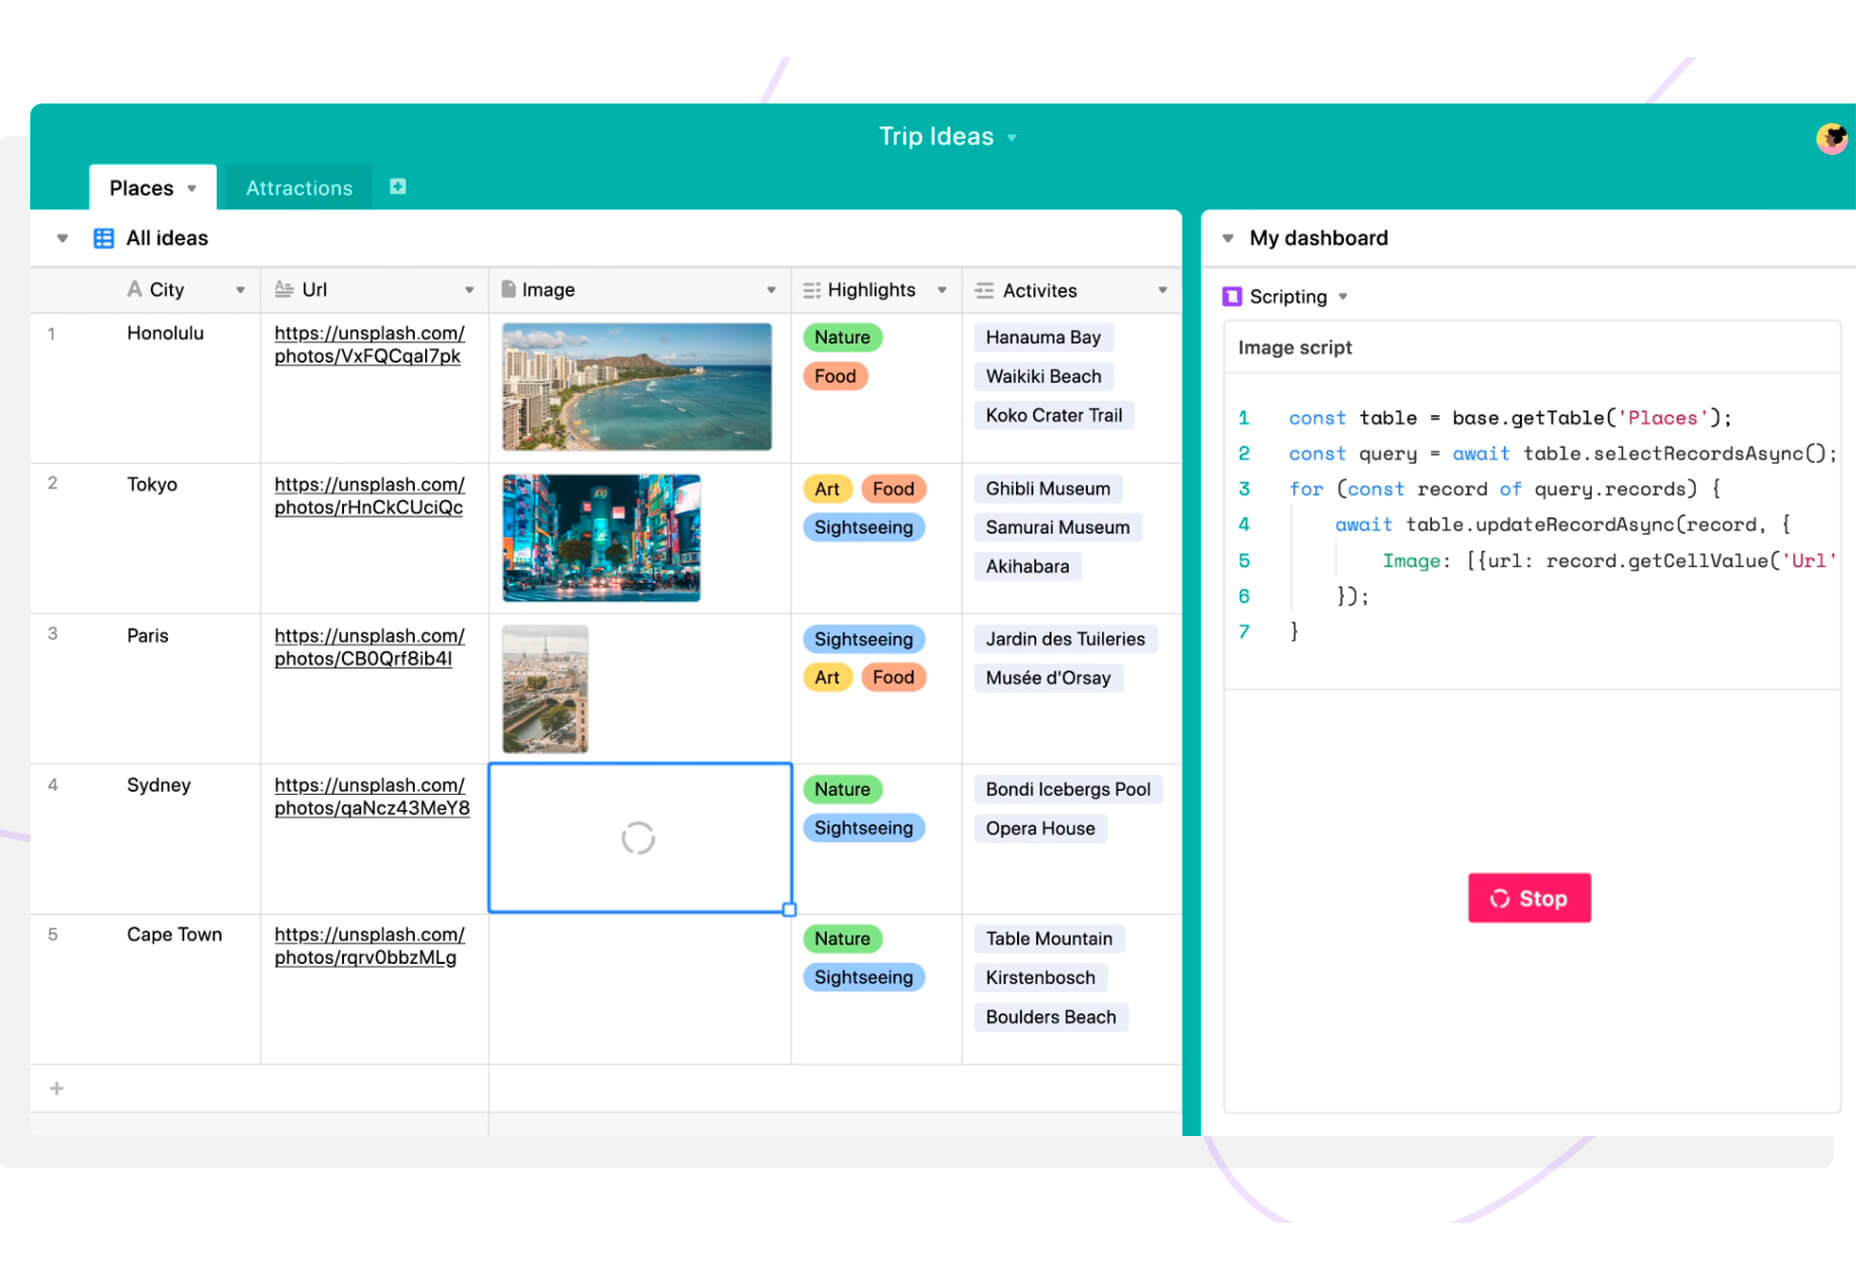
Task: Open the Places tab dropdown arrow
Action: pyautogui.click(x=192, y=188)
